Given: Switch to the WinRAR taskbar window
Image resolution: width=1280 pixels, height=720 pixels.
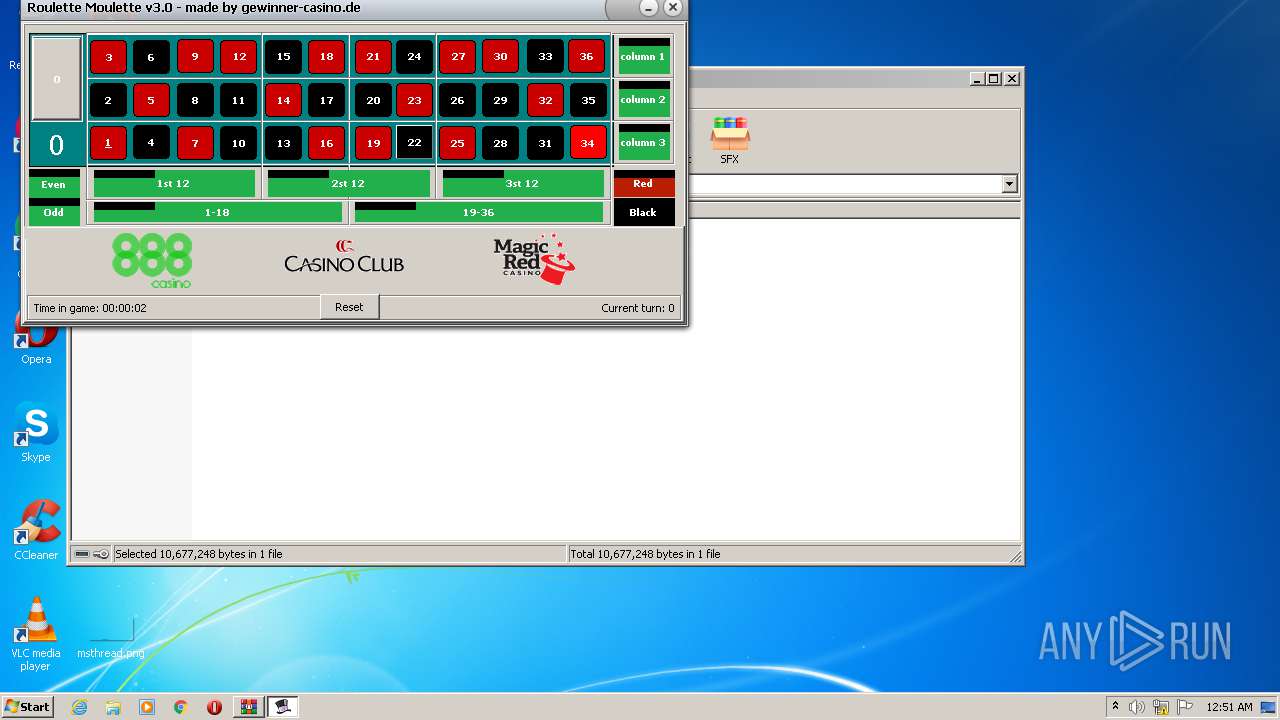Looking at the screenshot, I should pyautogui.click(x=248, y=707).
